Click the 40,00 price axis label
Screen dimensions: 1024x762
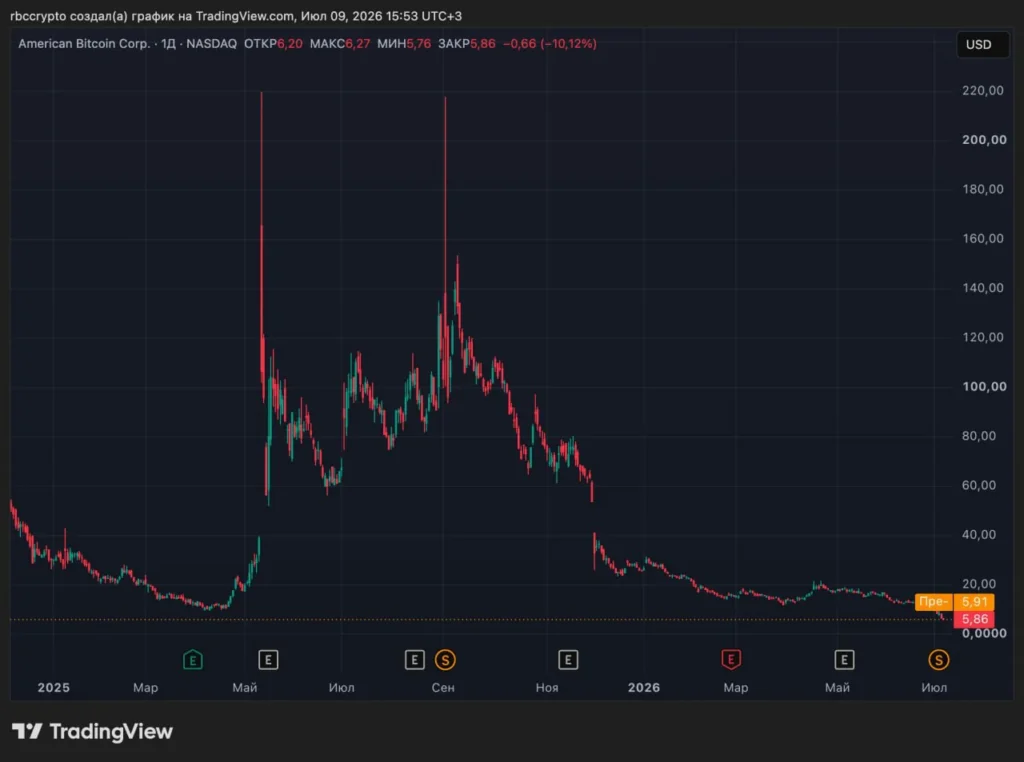[979, 534]
